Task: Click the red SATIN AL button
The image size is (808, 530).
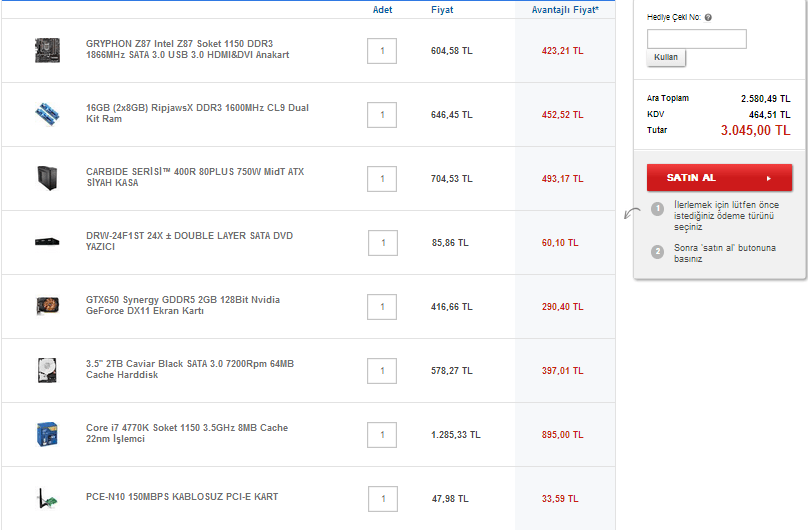Action: click(719, 178)
